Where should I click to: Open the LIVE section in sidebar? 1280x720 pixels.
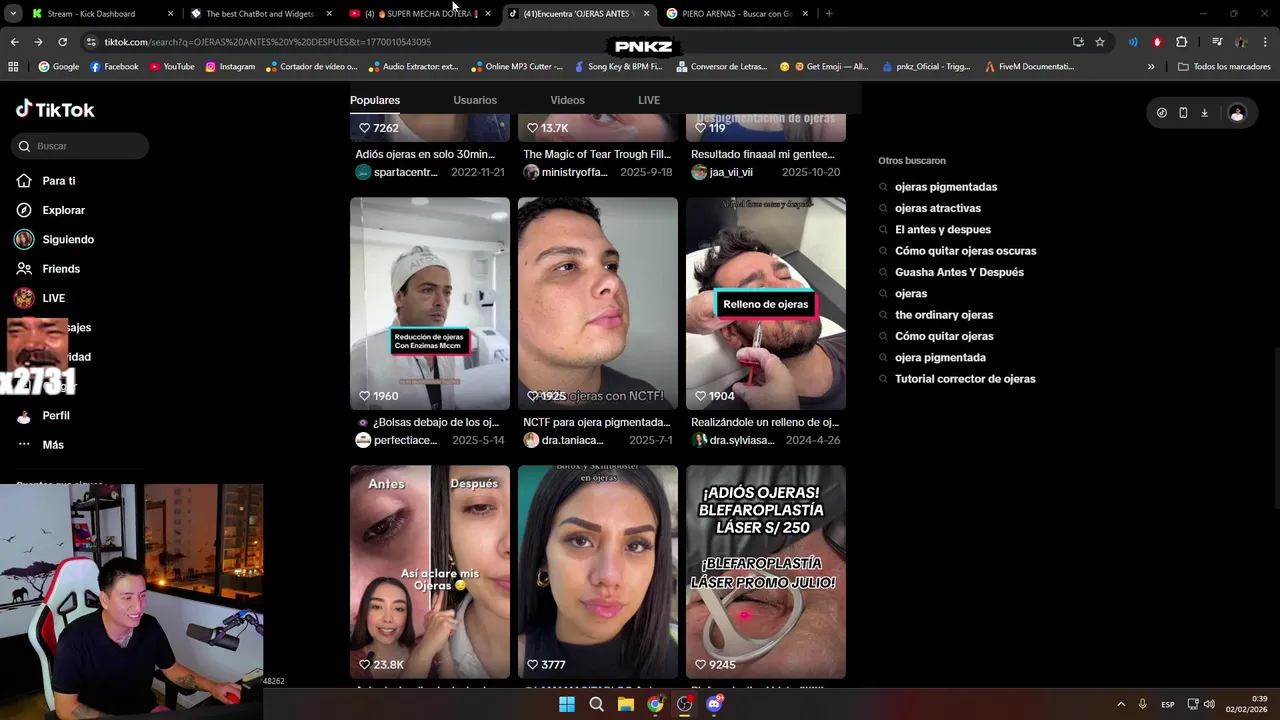tap(40, 298)
